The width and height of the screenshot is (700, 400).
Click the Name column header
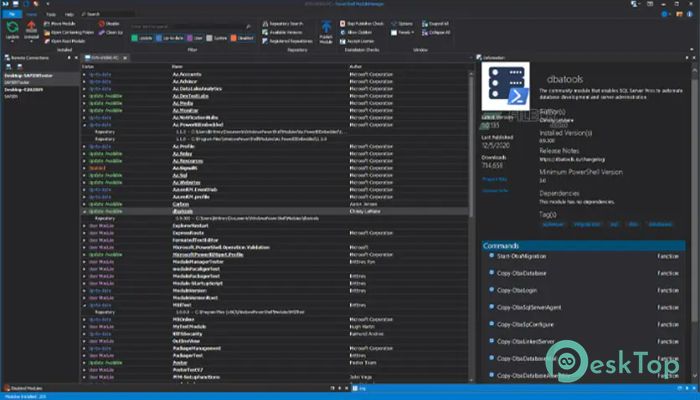[x=177, y=67]
